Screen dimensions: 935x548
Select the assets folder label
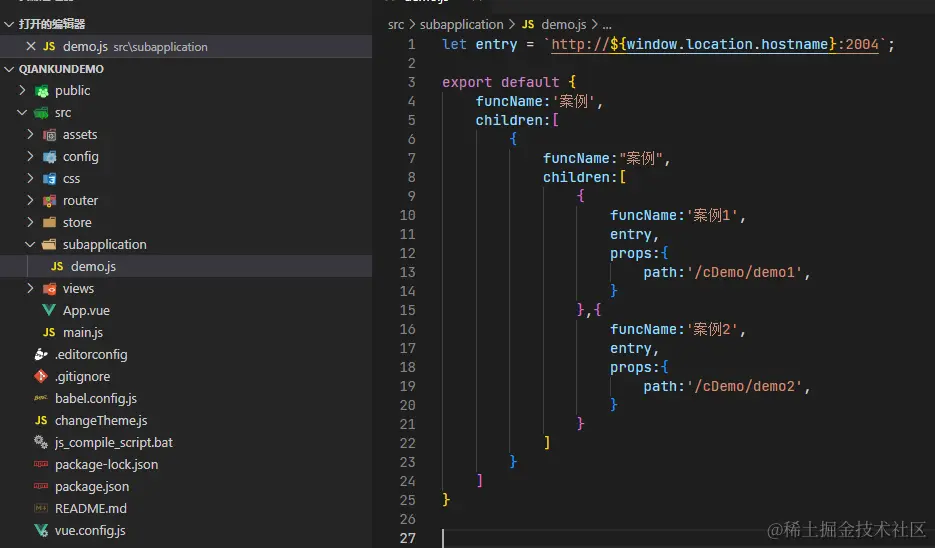pyautogui.click(x=80, y=135)
